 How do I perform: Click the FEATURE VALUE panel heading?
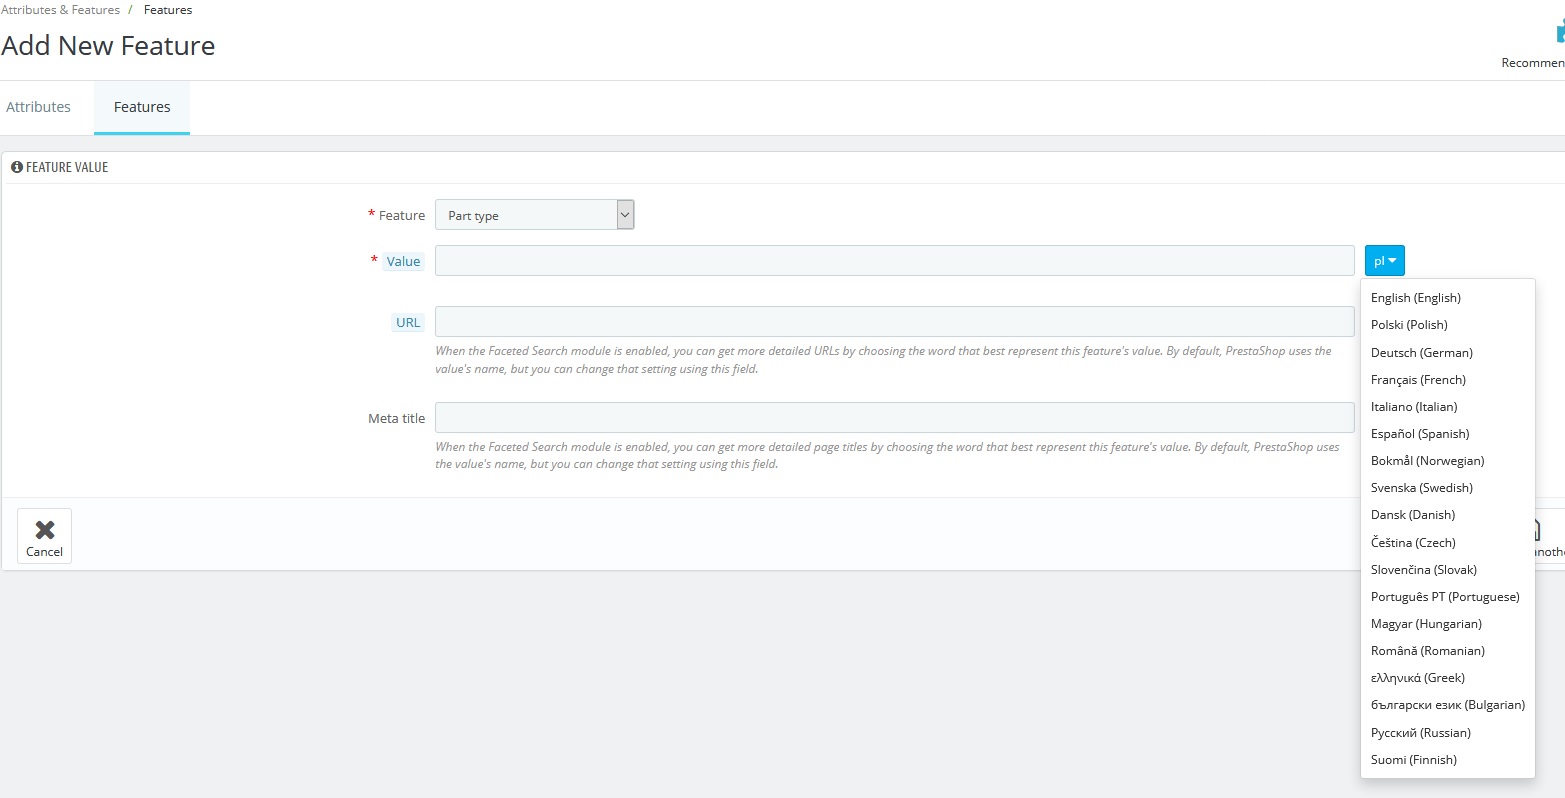[x=67, y=167]
